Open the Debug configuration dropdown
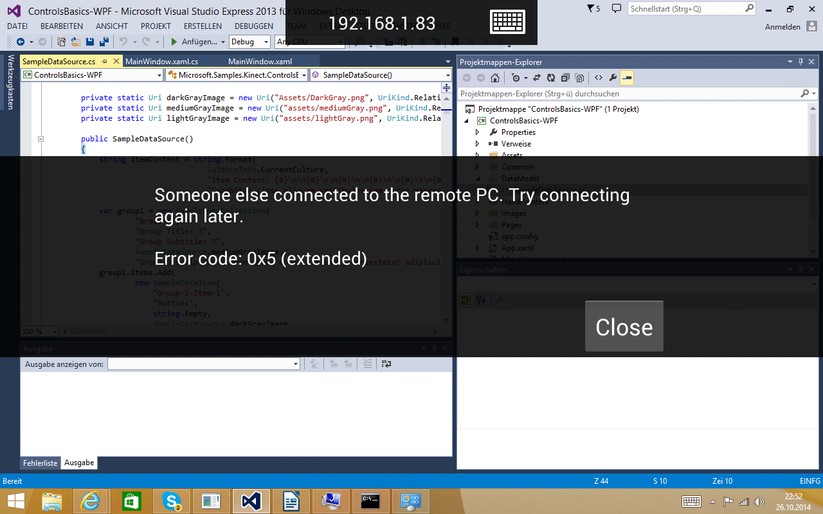Screen dimensions: 823x514 (250, 41)
